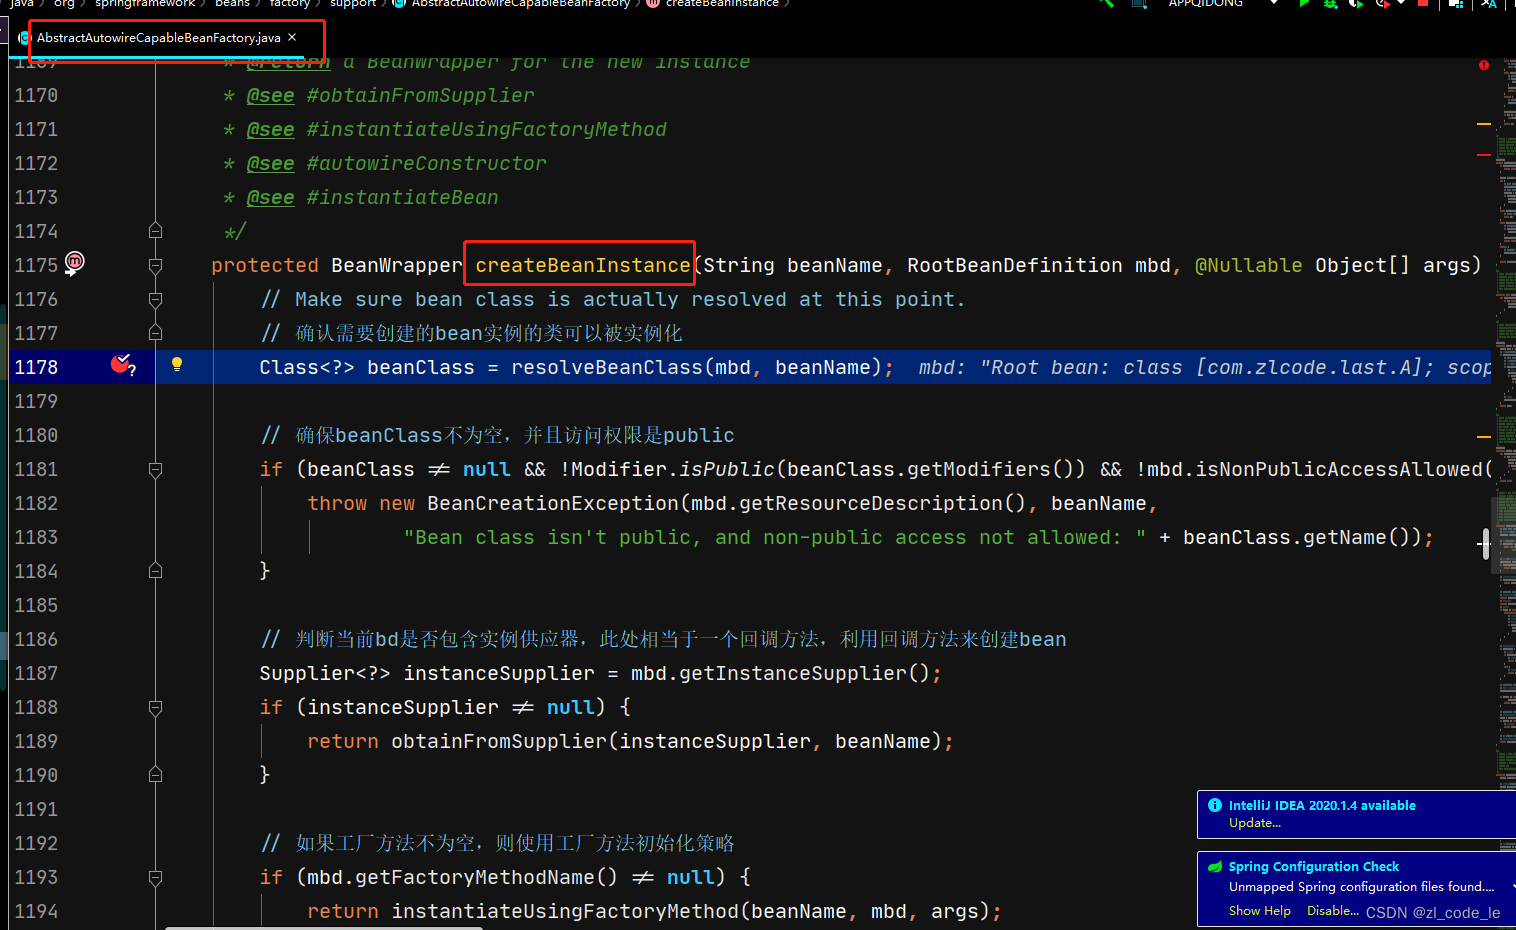
Task: Click line number 1178 in the gutter
Action: (x=36, y=367)
